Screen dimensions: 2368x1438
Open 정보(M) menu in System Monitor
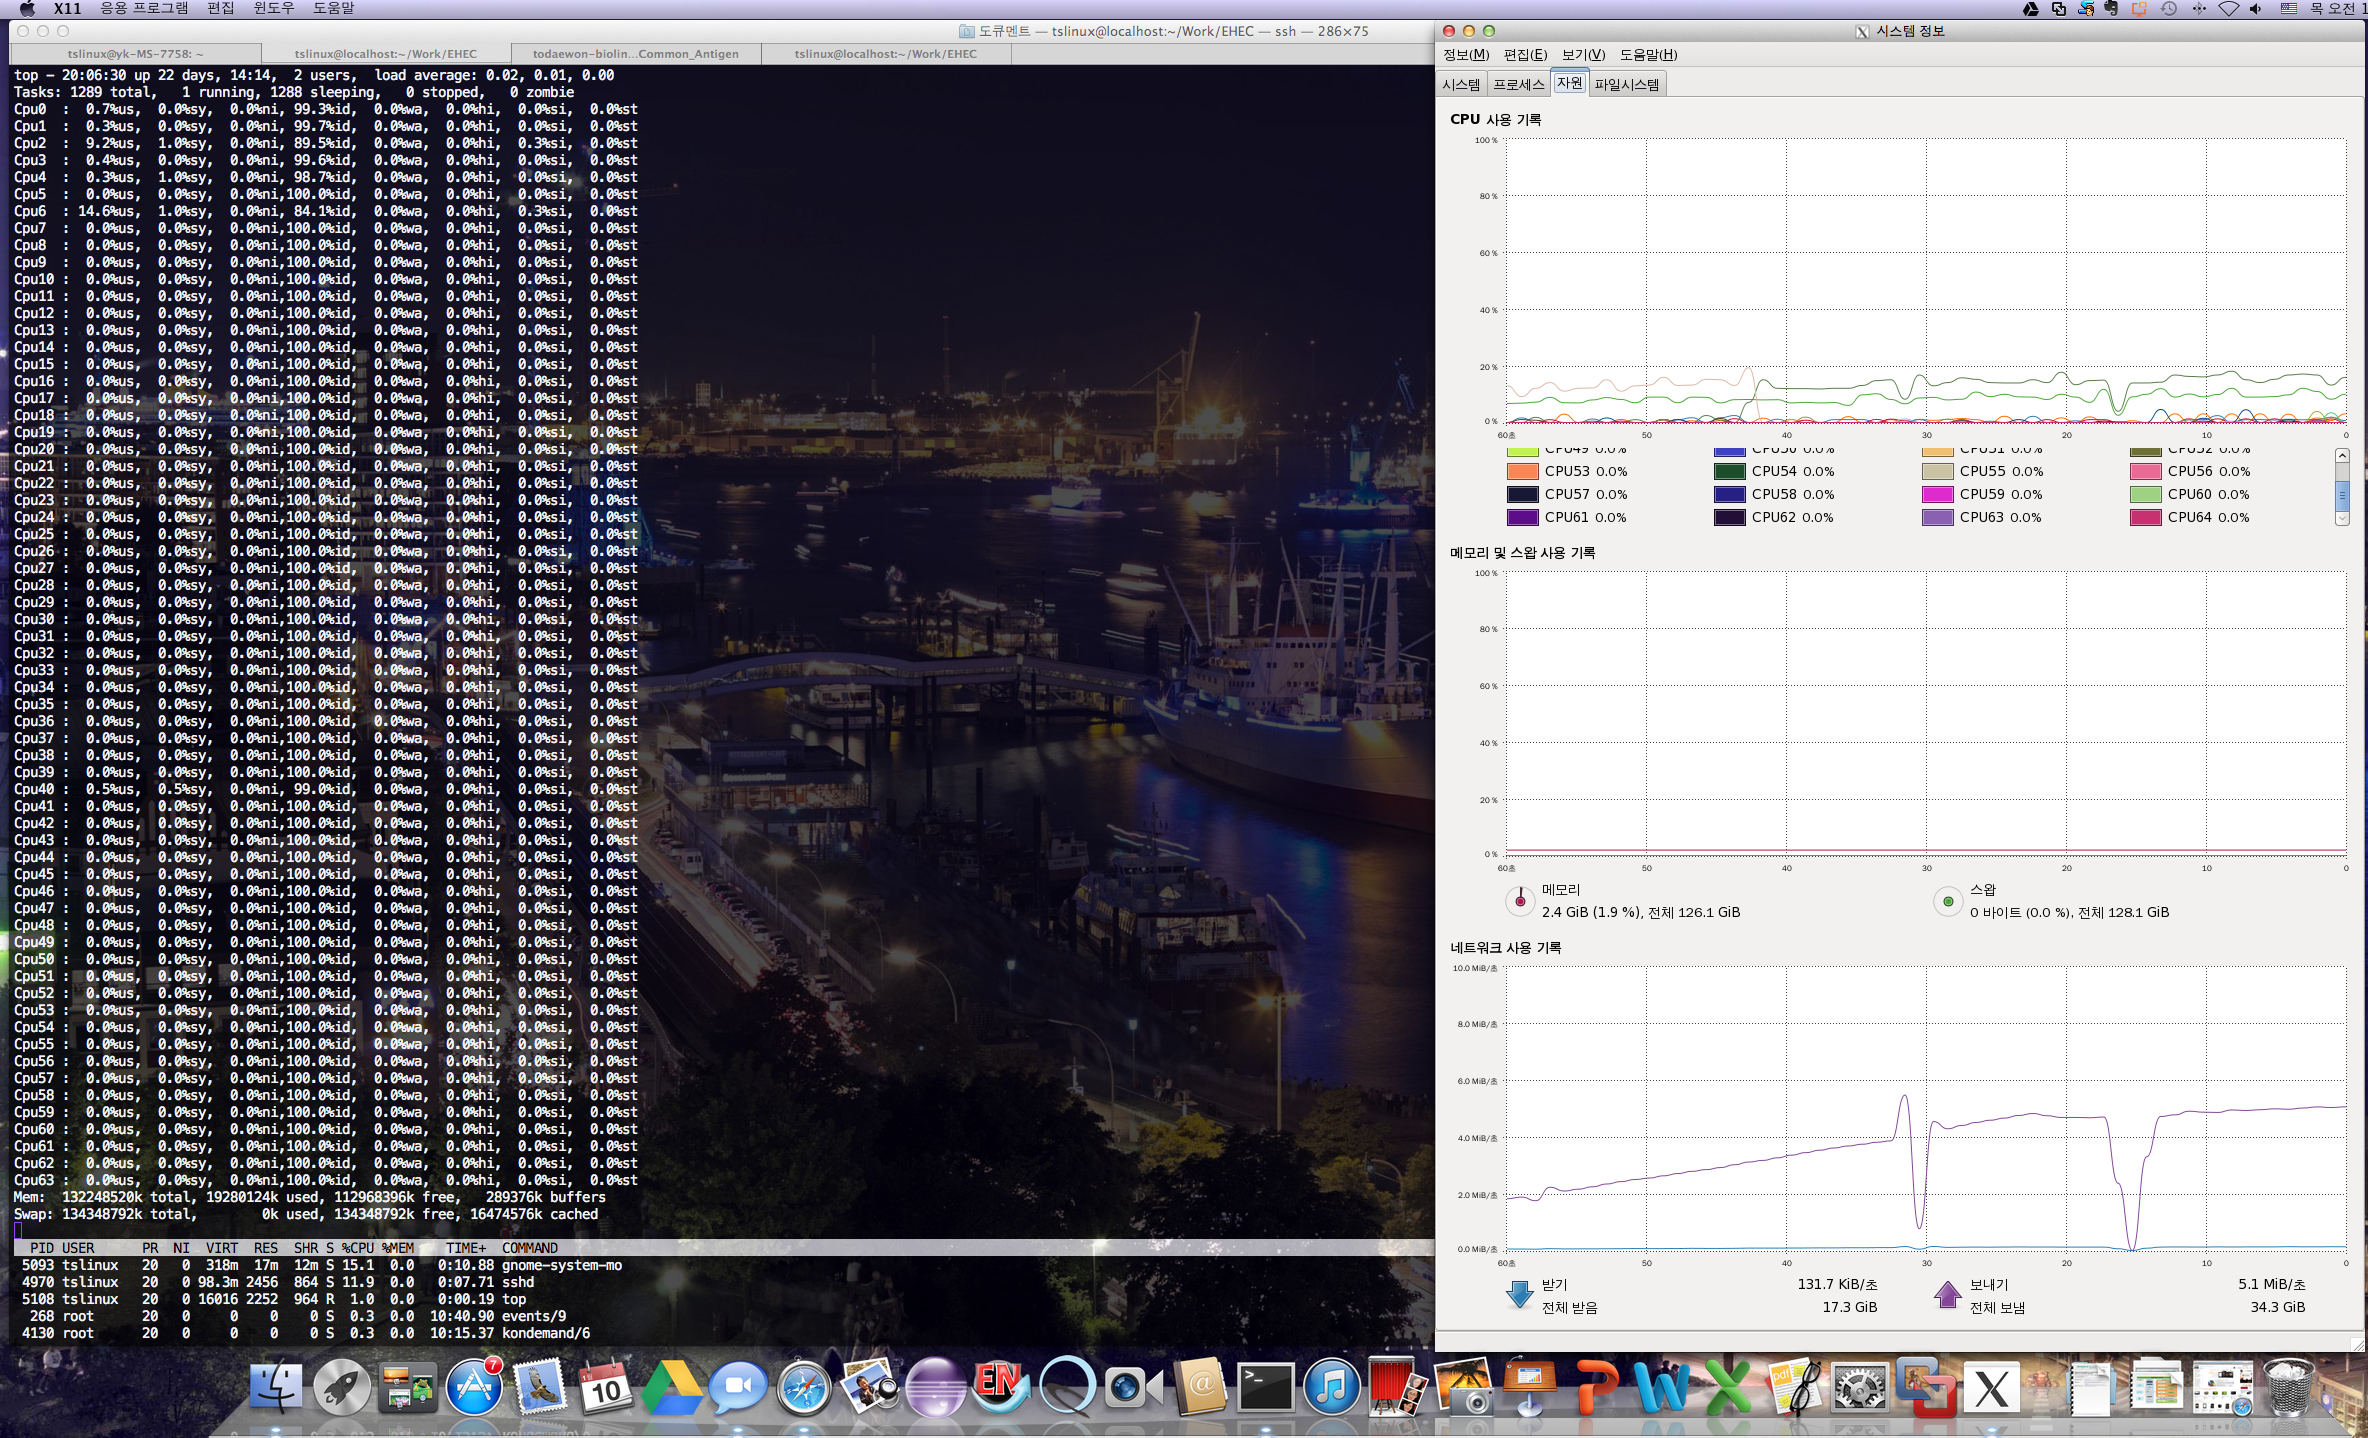(x=1466, y=55)
